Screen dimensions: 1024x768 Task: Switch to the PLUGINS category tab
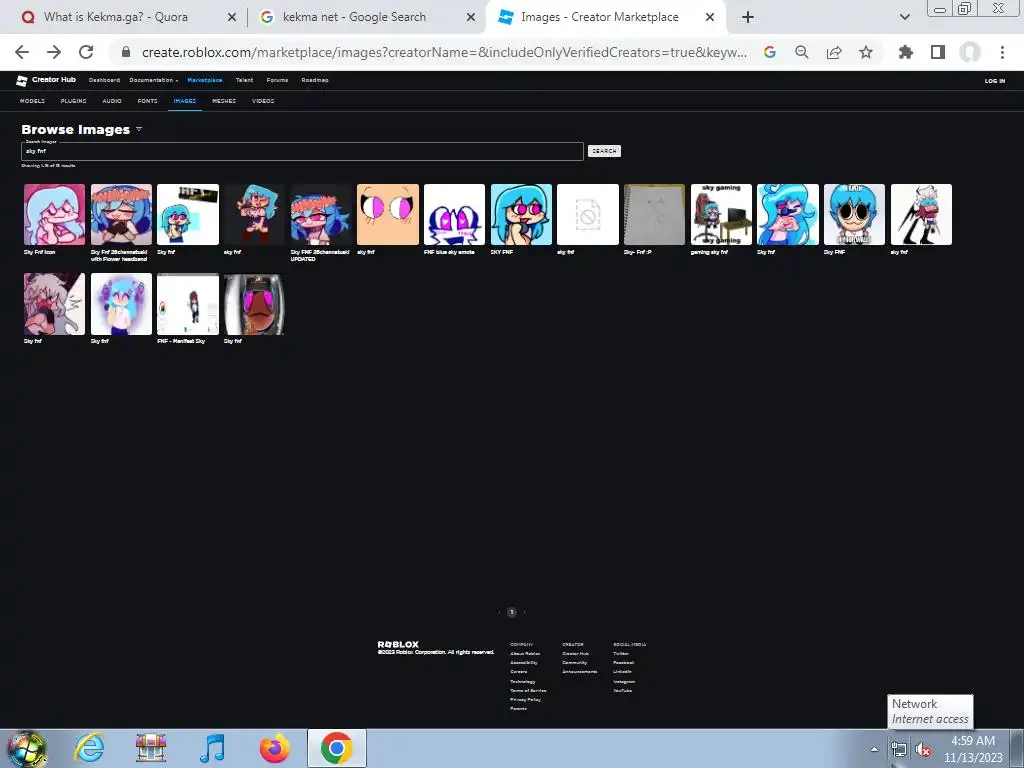(73, 101)
